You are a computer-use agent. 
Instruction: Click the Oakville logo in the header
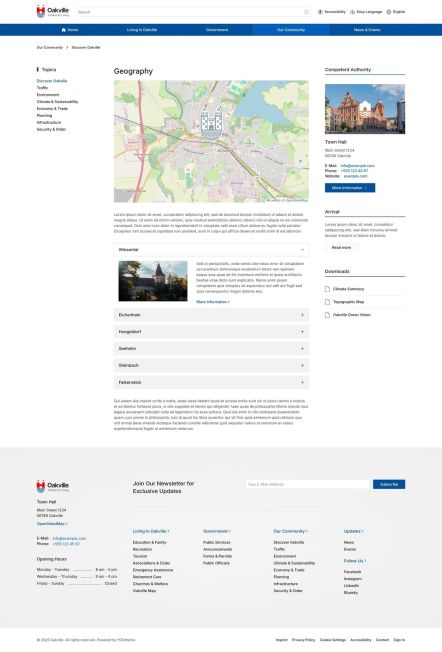click(53, 11)
